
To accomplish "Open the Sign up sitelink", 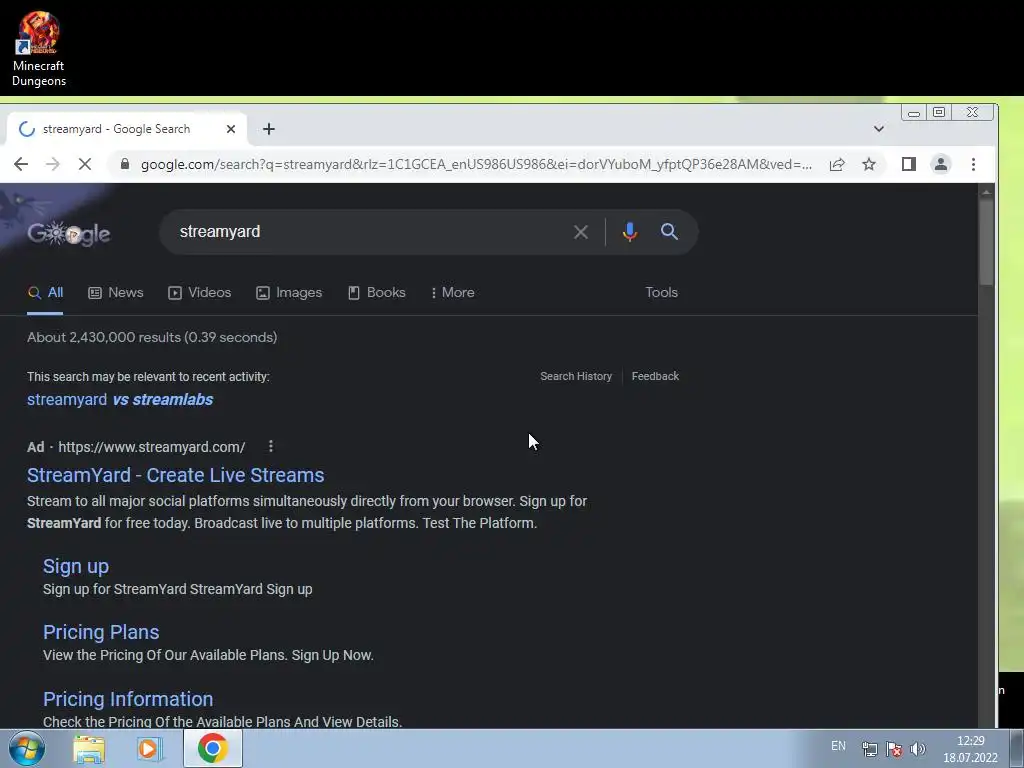I will [76, 566].
